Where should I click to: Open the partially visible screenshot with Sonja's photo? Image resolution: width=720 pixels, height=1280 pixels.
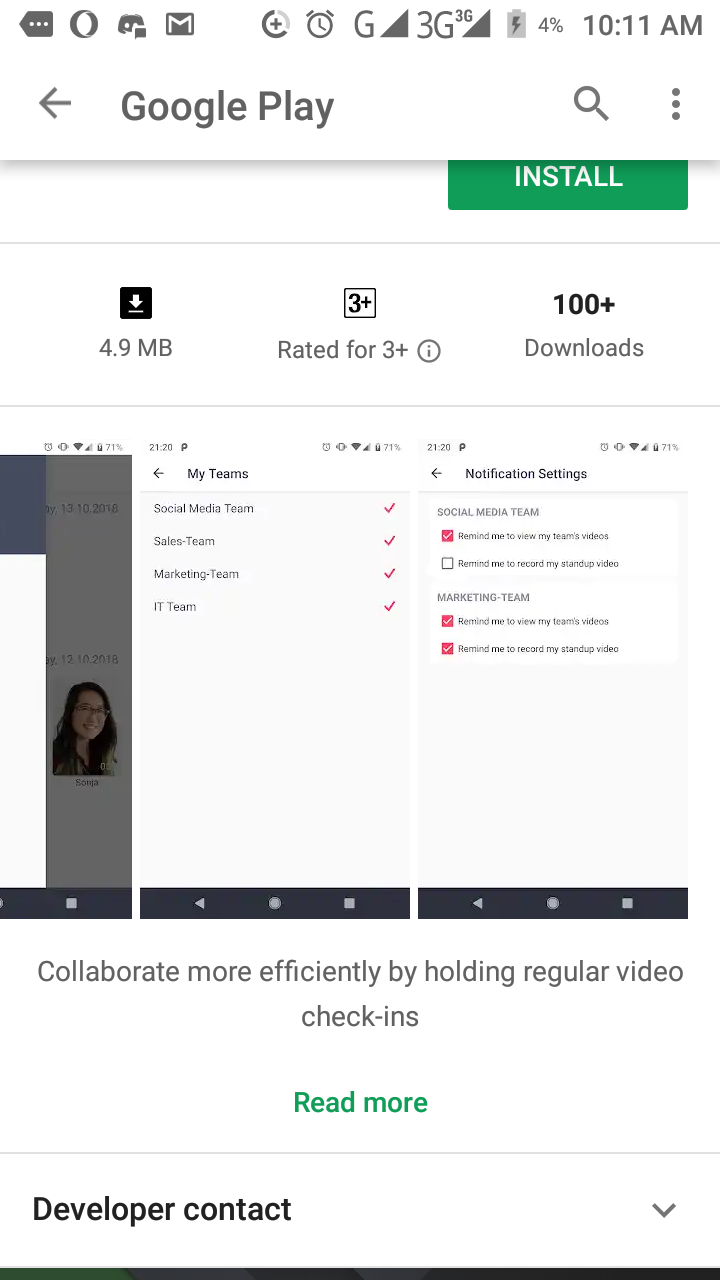(x=66, y=677)
